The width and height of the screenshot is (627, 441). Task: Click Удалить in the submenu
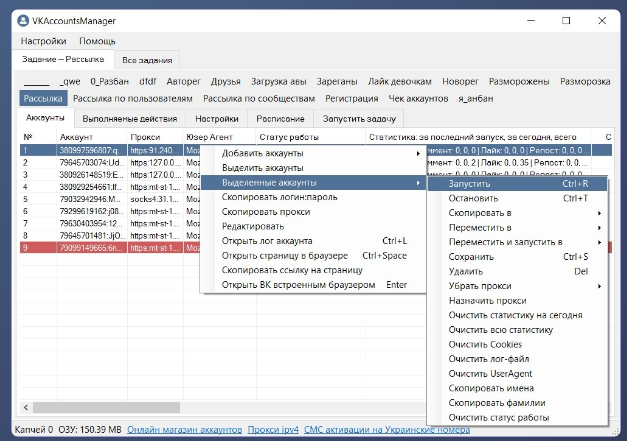[517, 271]
